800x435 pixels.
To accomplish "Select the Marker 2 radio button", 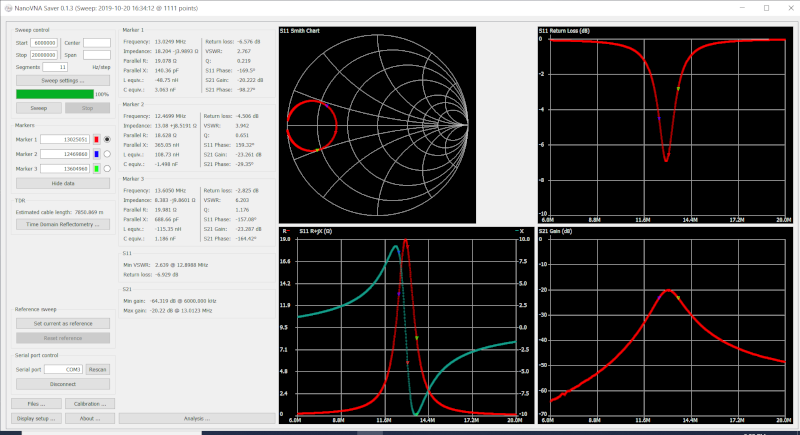I will [106, 154].
